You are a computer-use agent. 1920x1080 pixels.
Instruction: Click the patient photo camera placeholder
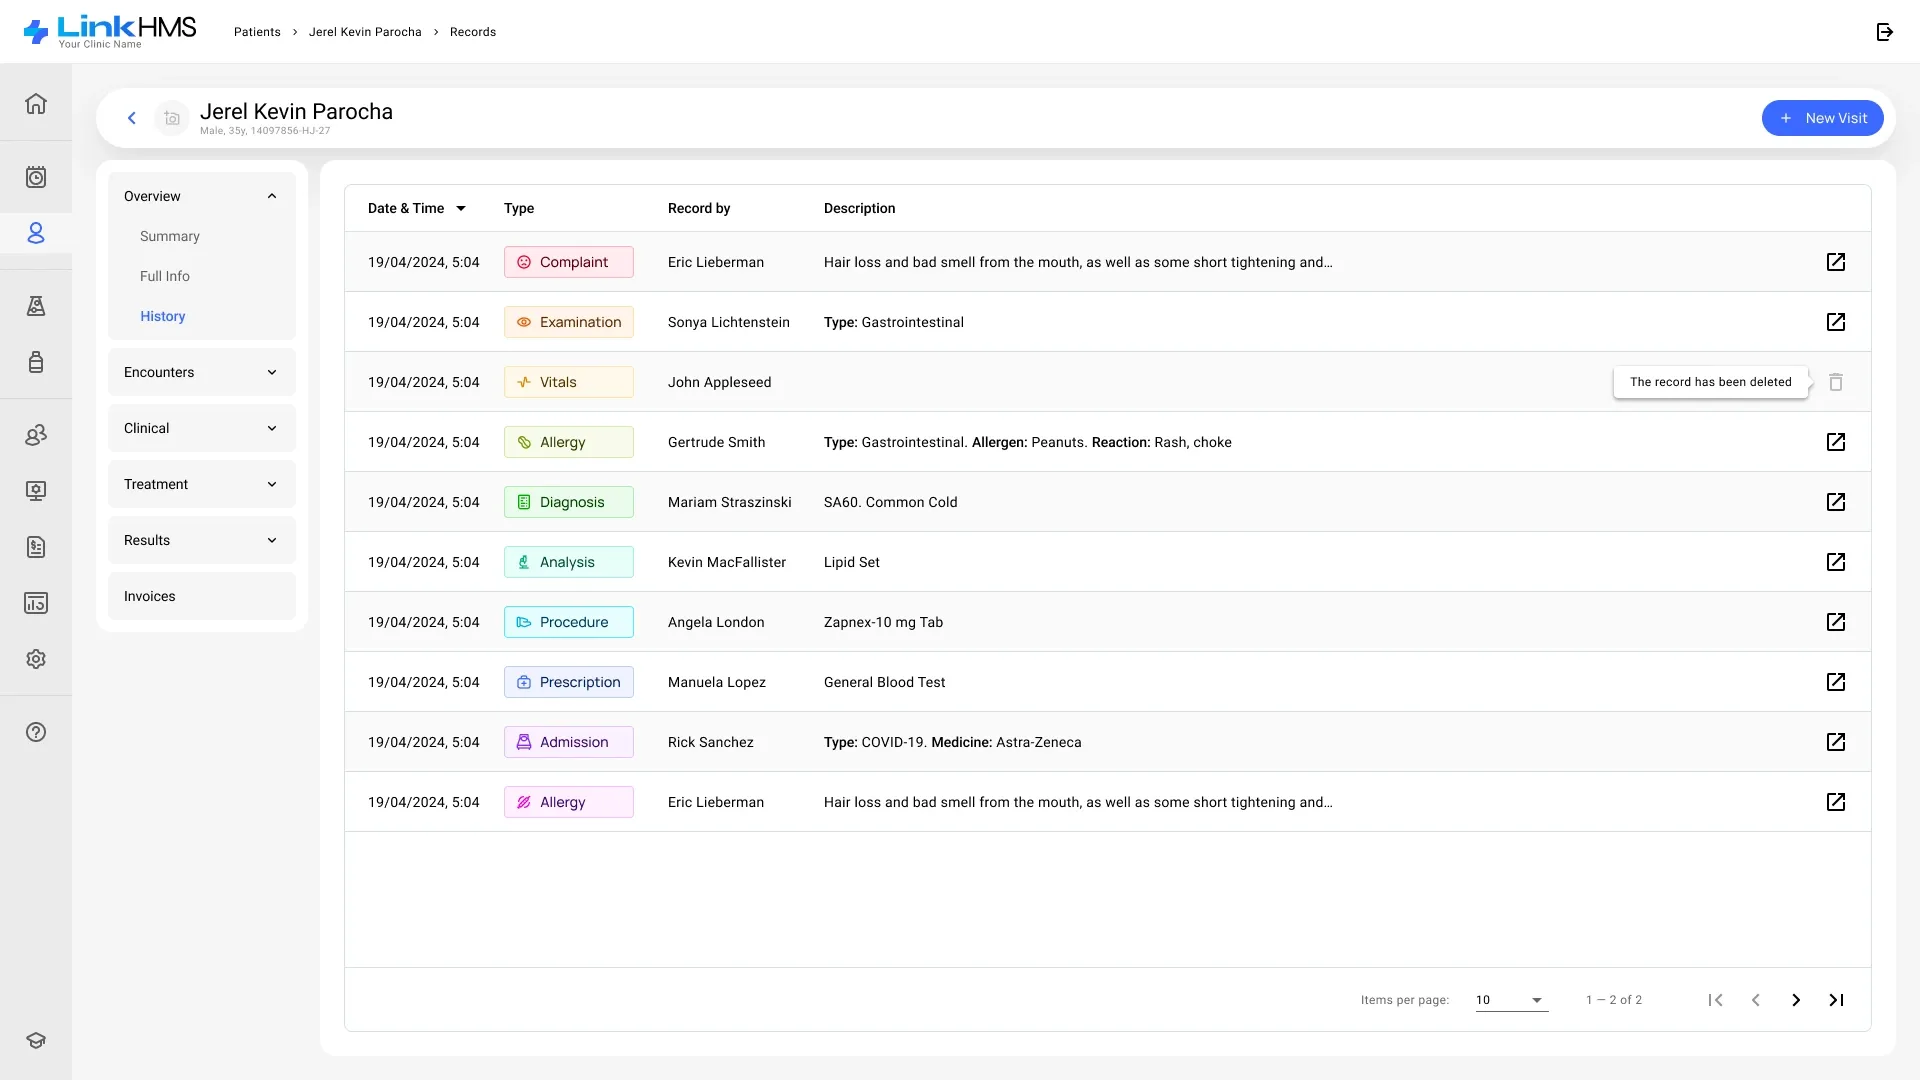coord(172,118)
